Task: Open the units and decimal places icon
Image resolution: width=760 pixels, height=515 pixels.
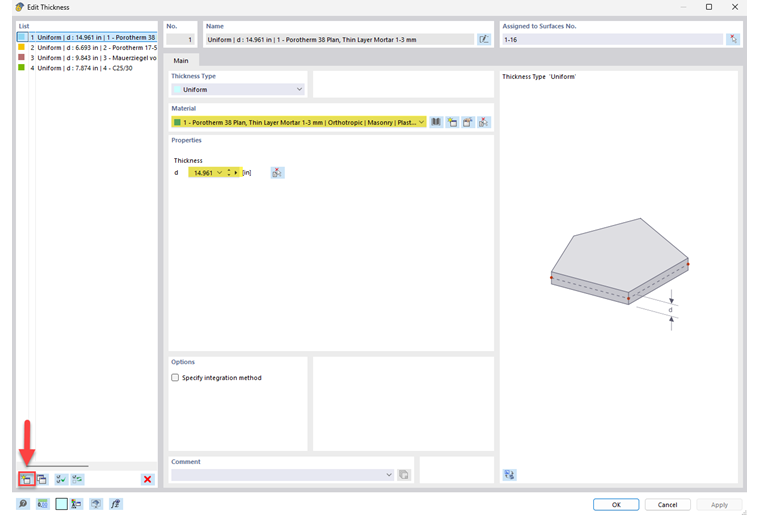Action: (x=43, y=504)
